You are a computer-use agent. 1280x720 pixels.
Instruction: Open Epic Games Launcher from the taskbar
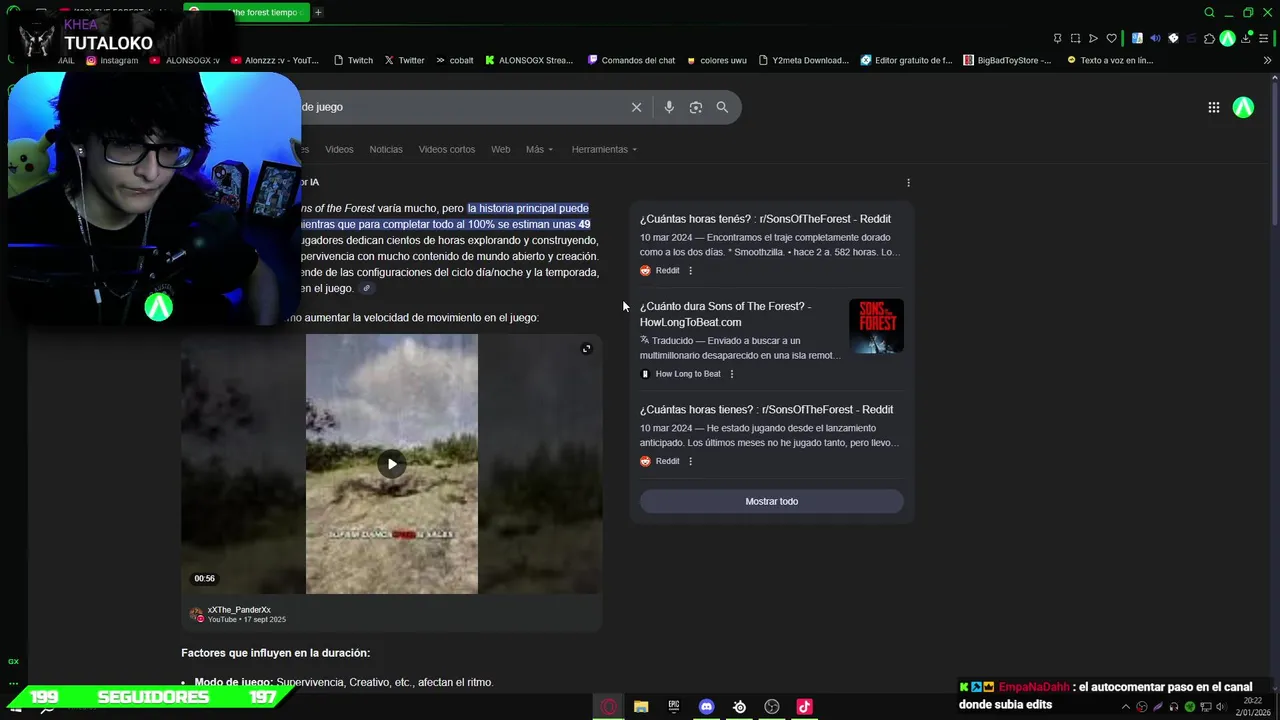coord(674,707)
